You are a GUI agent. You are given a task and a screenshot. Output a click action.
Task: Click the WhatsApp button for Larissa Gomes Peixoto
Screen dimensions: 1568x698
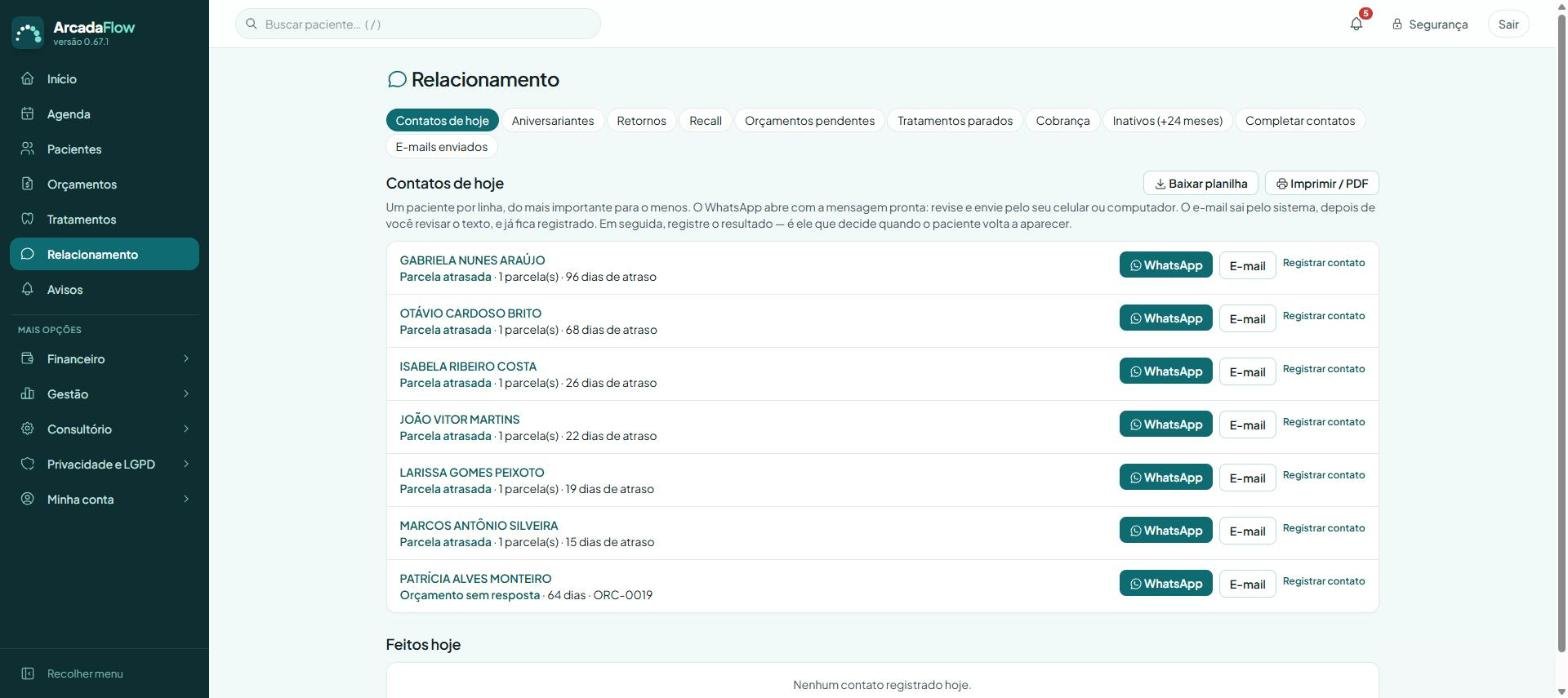[x=1166, y=478]
